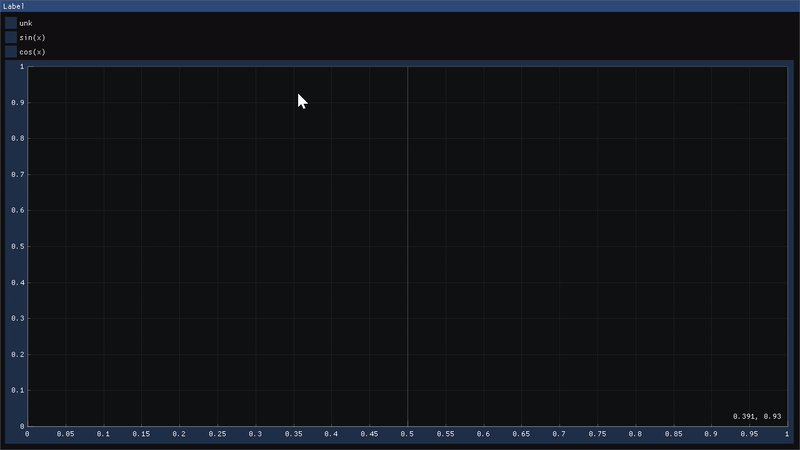Click the cos(x) text label
800x450 pixels.
(x=32, y=51)
